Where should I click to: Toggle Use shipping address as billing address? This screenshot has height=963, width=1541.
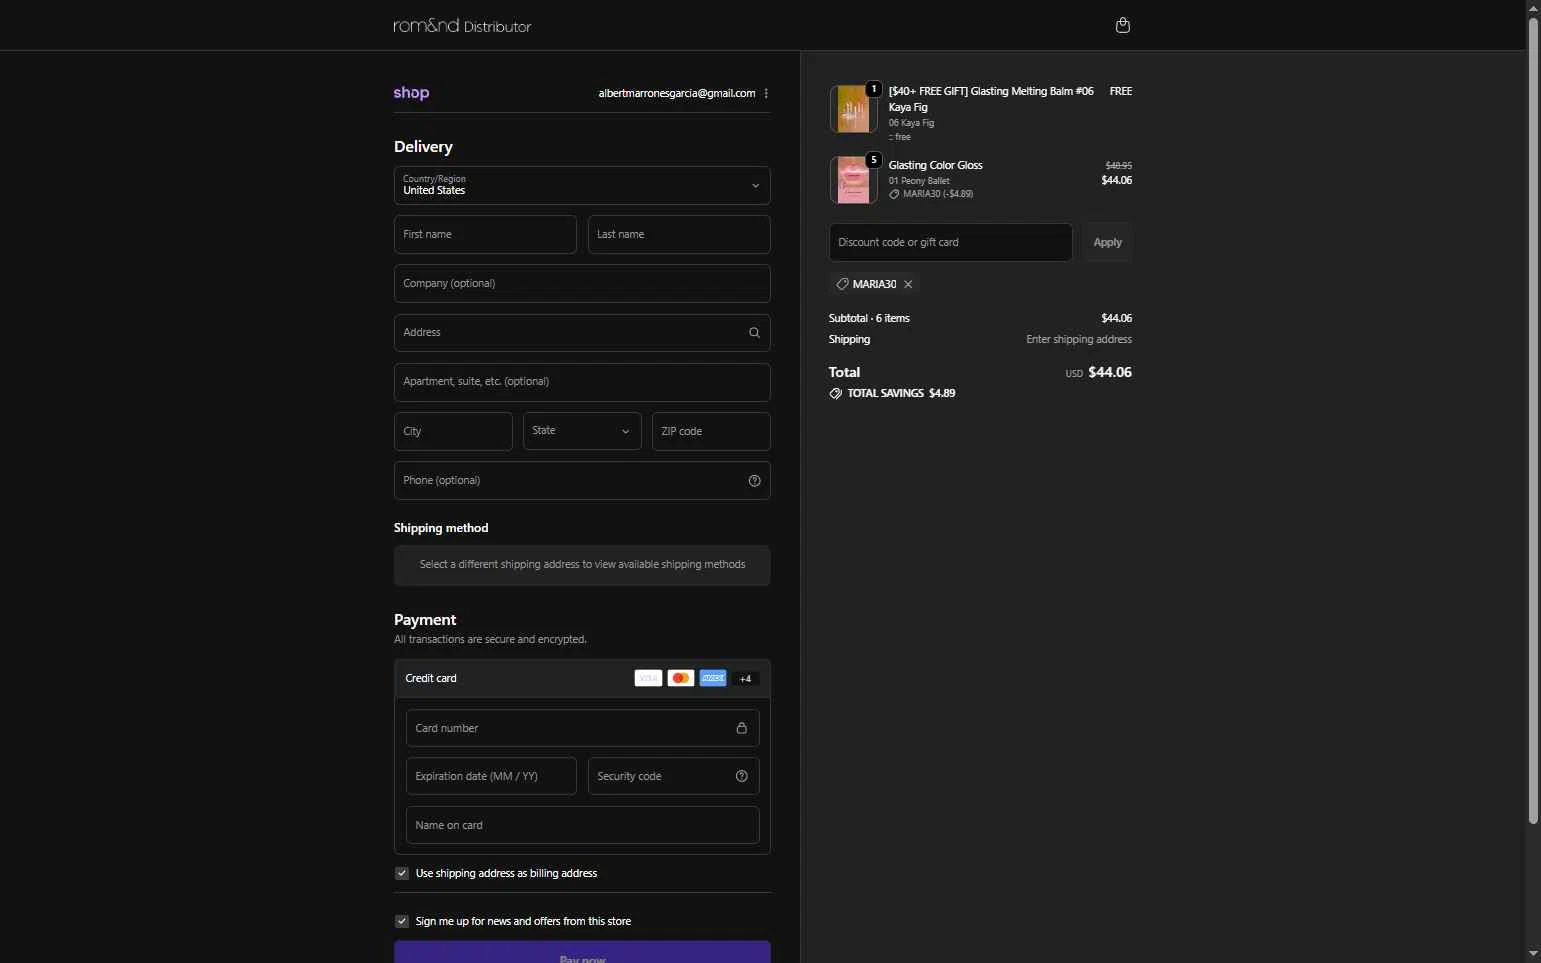click(x=402, y=873)
